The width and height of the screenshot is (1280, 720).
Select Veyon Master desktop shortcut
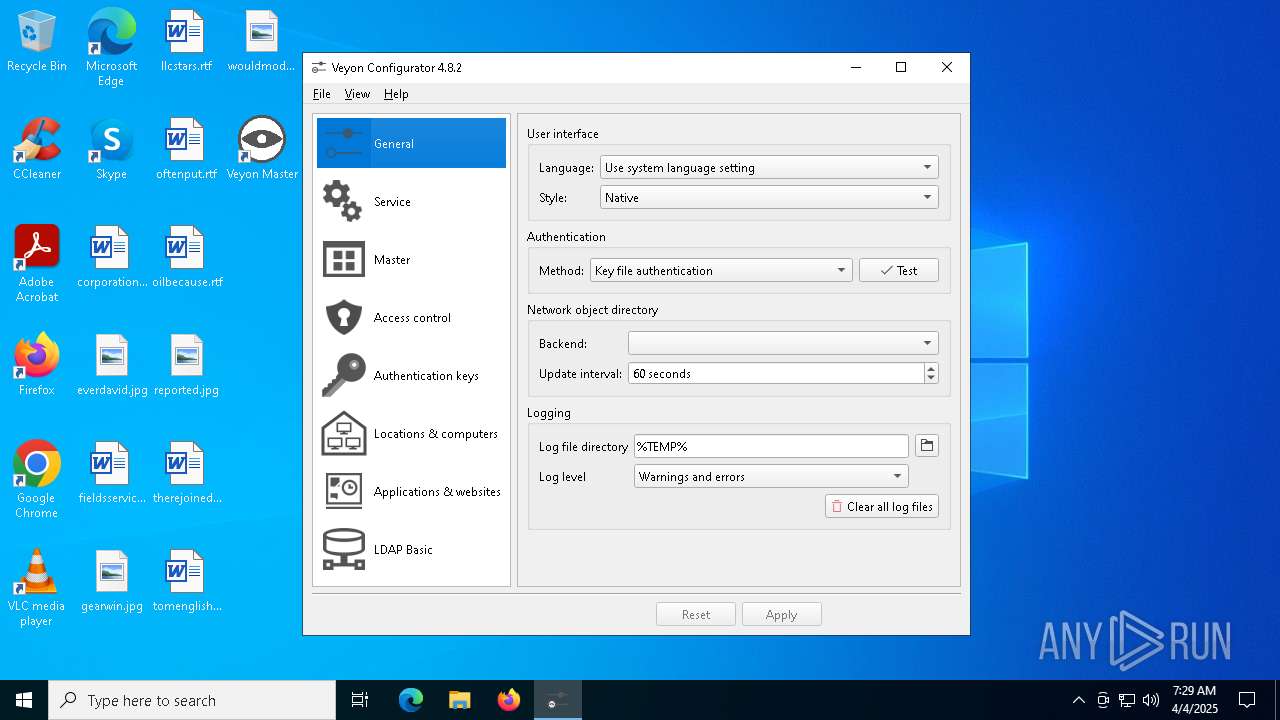click(x=262, y=149)
